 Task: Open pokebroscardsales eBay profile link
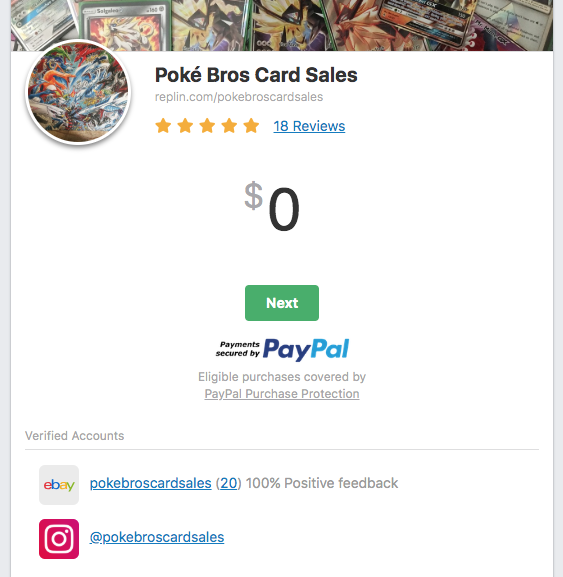pos(151,483)
